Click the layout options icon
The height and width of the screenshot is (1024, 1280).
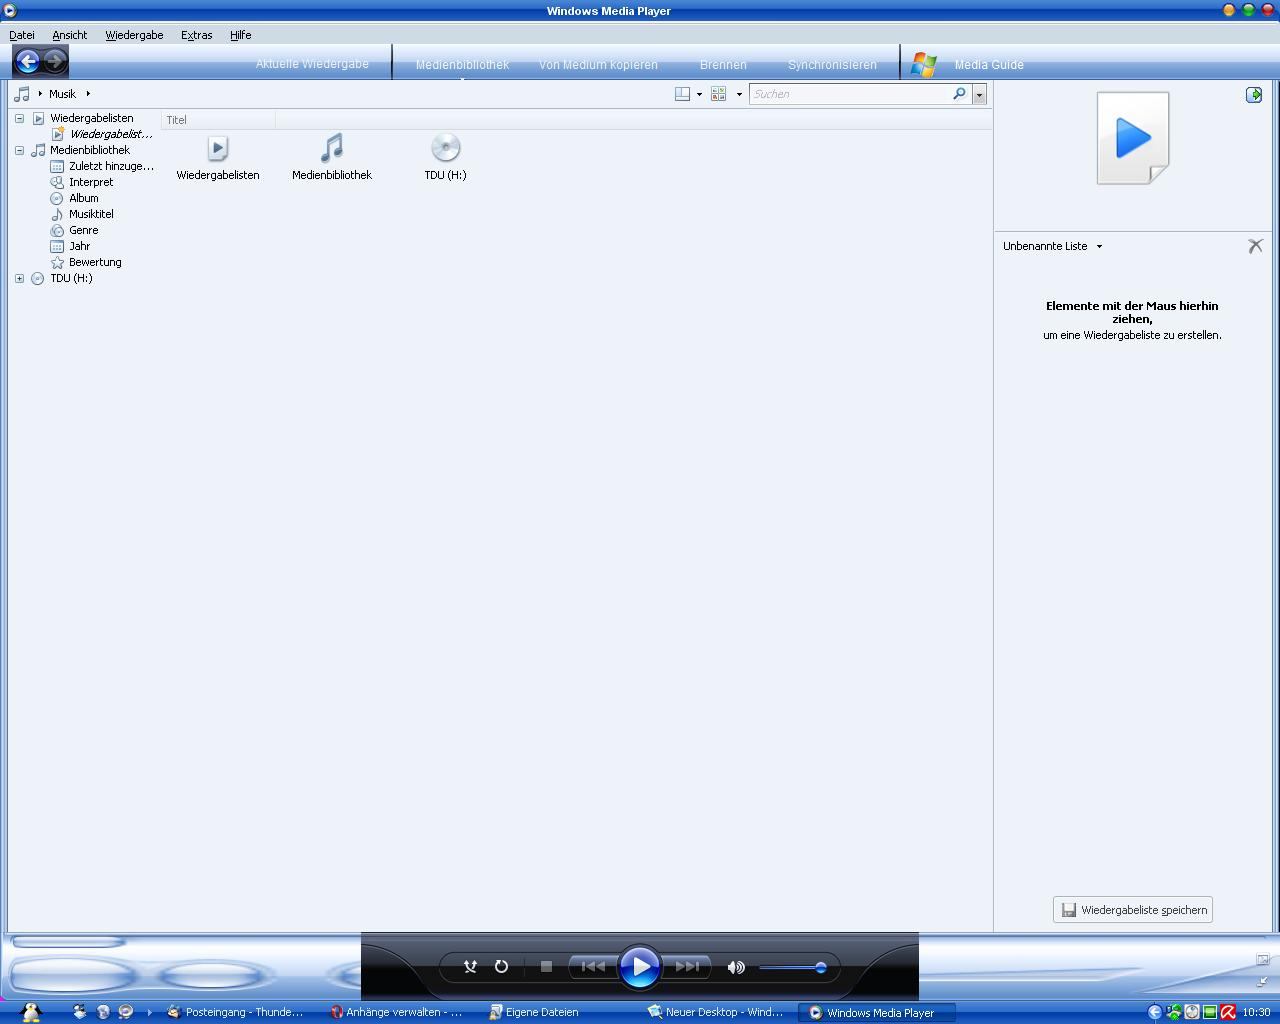pos(682,94)
